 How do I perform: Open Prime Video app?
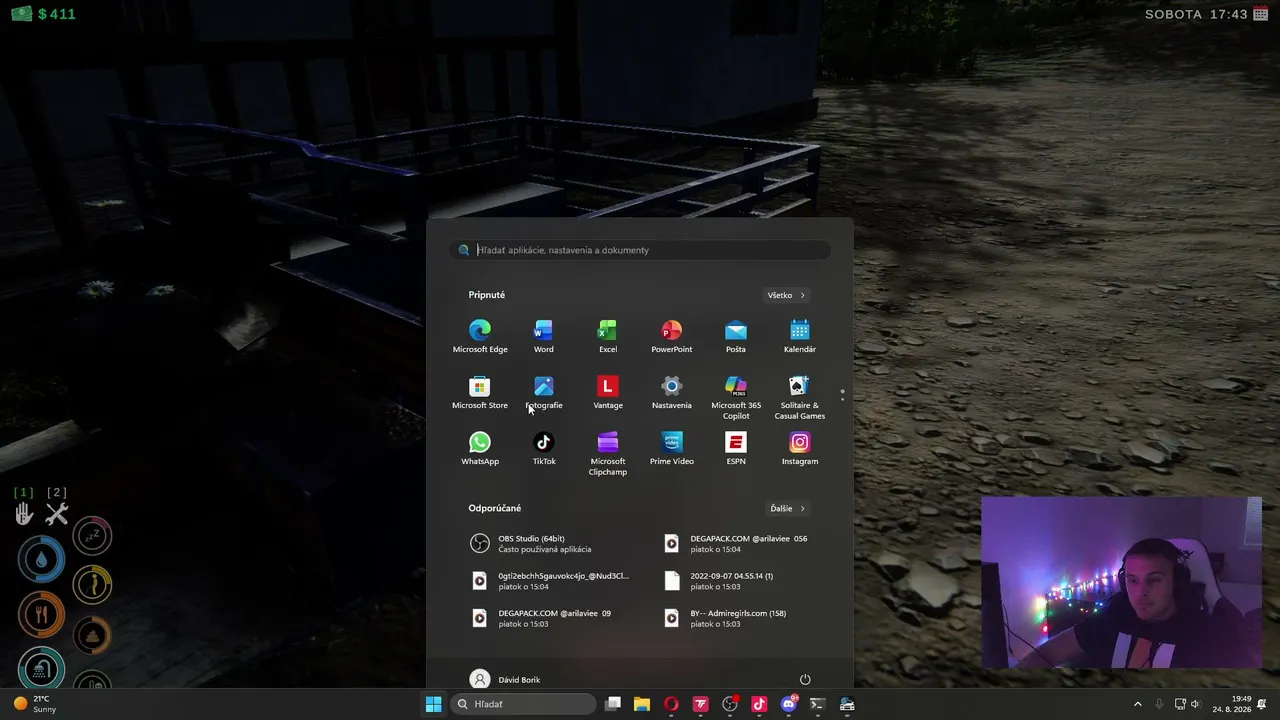click(x=672, y=448)
